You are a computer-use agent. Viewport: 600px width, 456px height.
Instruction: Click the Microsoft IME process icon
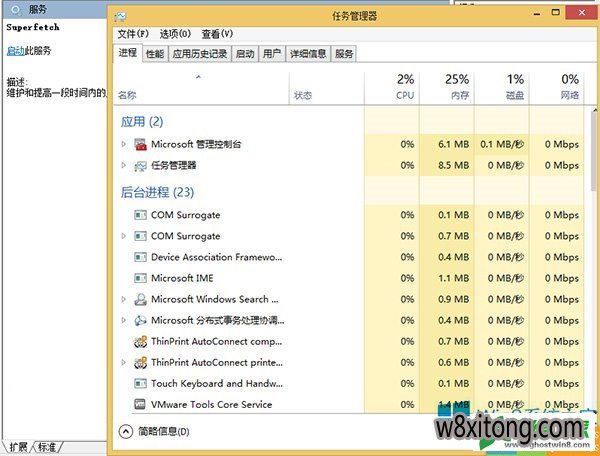[x=140, y=278]
